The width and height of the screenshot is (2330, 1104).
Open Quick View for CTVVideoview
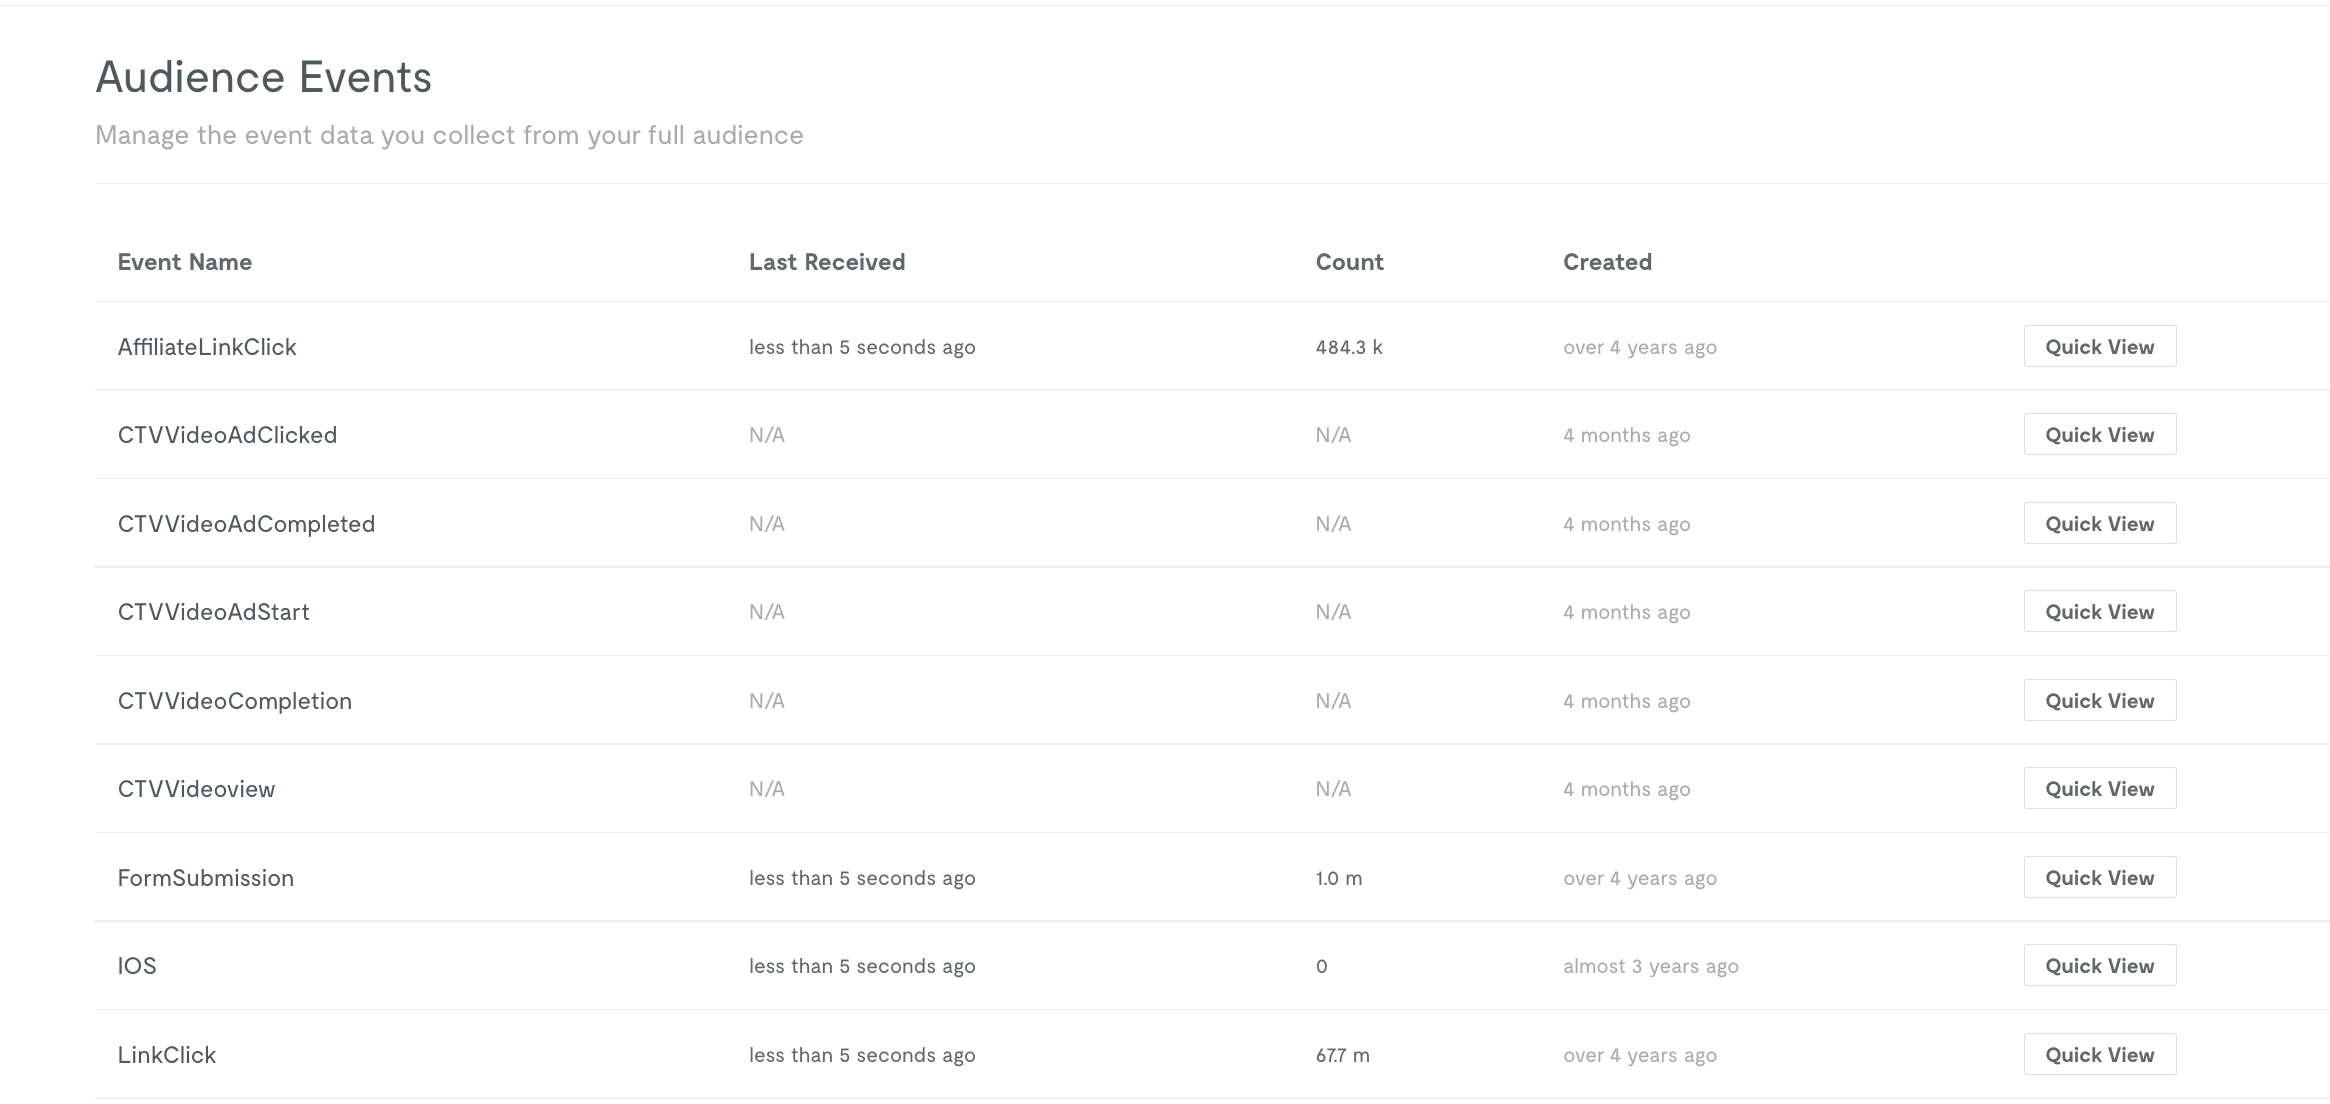click(2100, 788)
